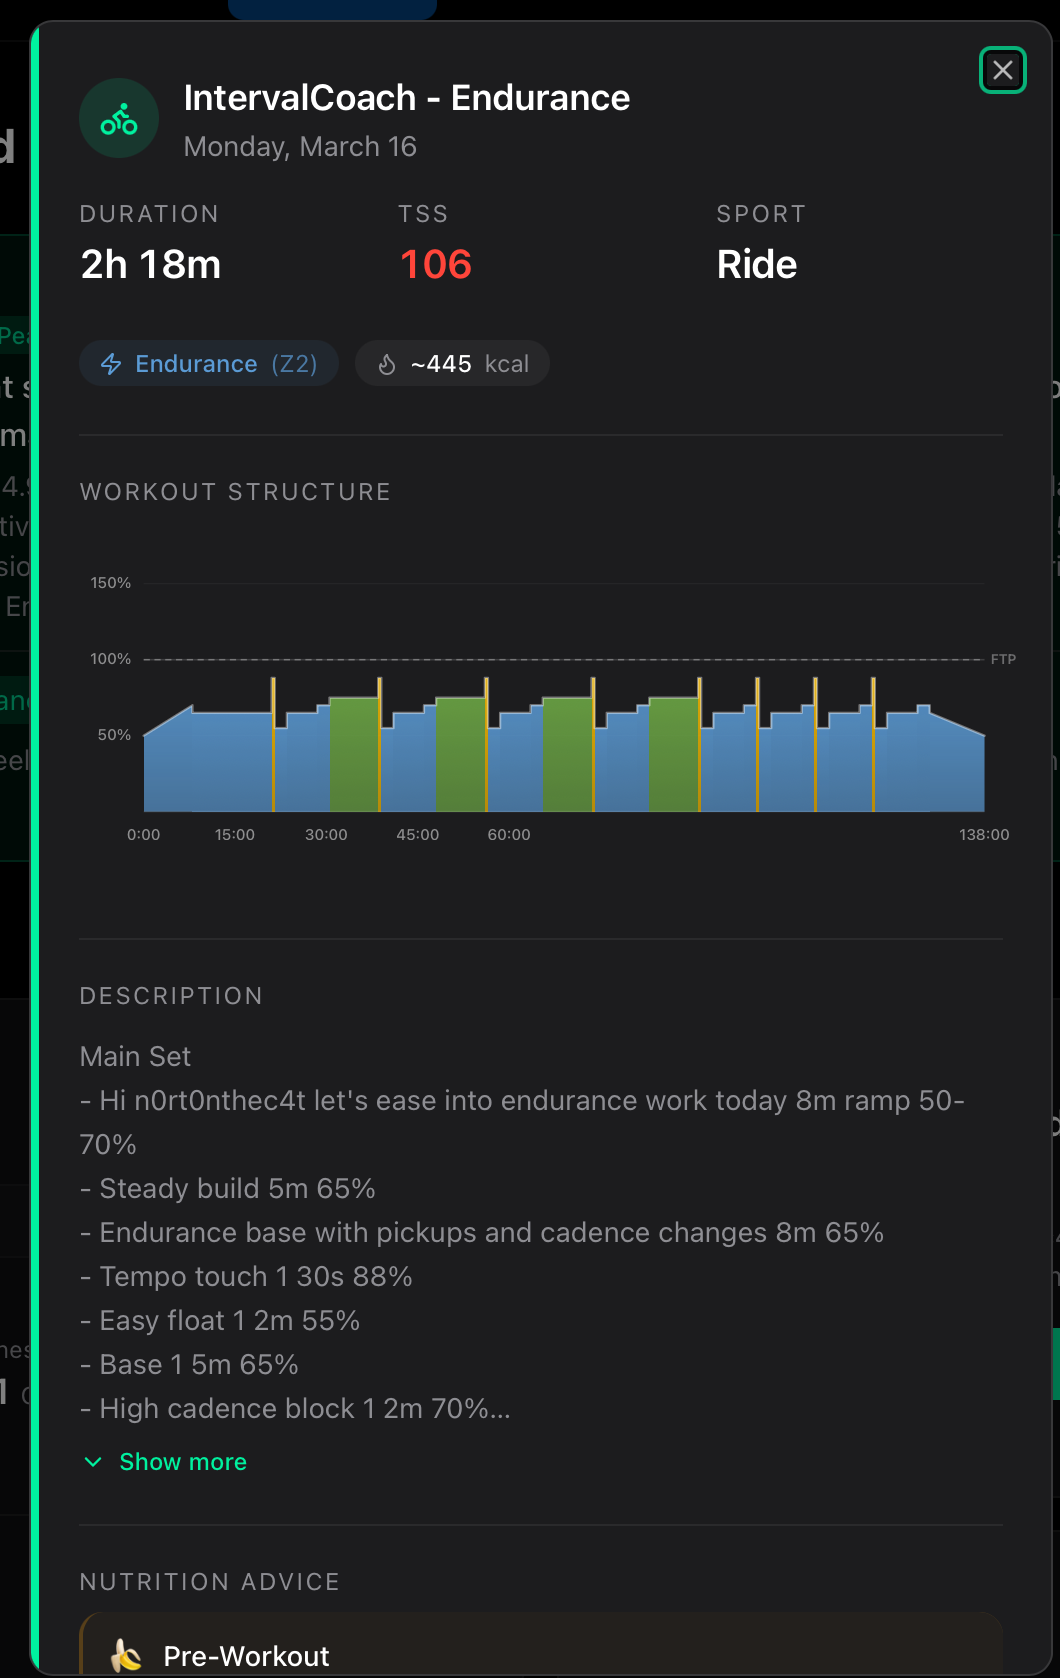The width and height of the screenshot is (1060, 1678).
Task: Click the last green interval block
Action: point(673,754)
